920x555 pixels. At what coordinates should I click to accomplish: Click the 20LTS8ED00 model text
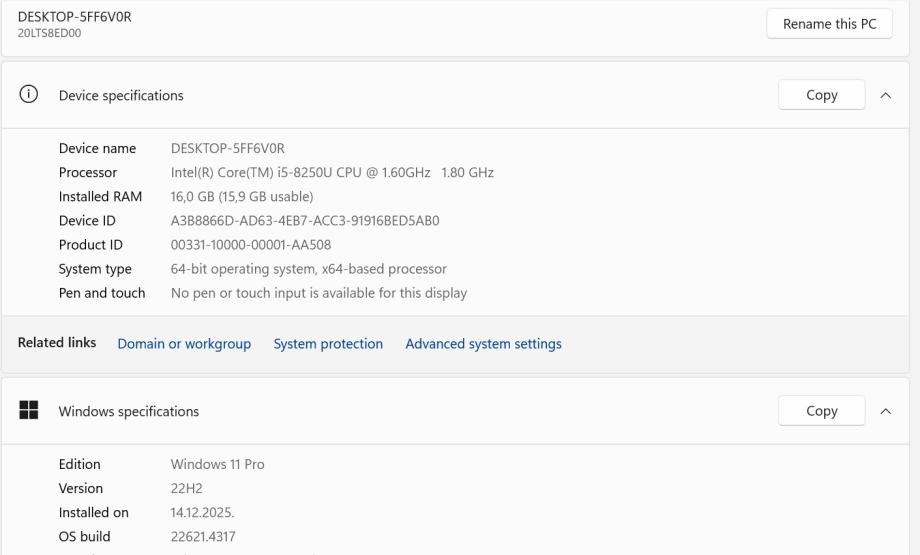coord(50,33)
